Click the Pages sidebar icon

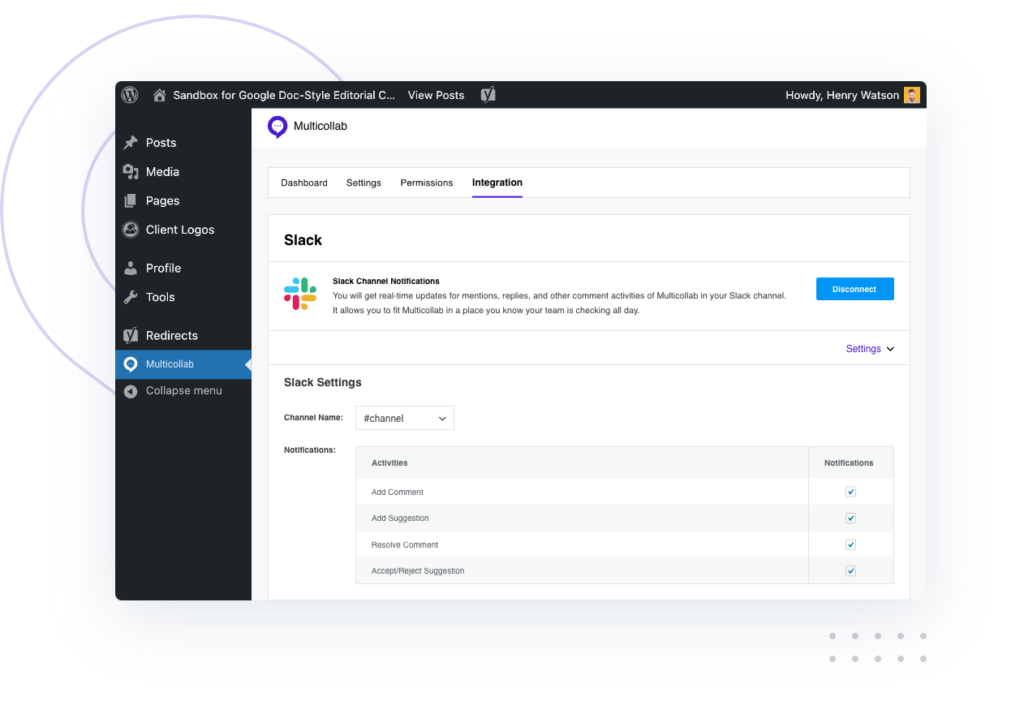[x=131, y=201]
